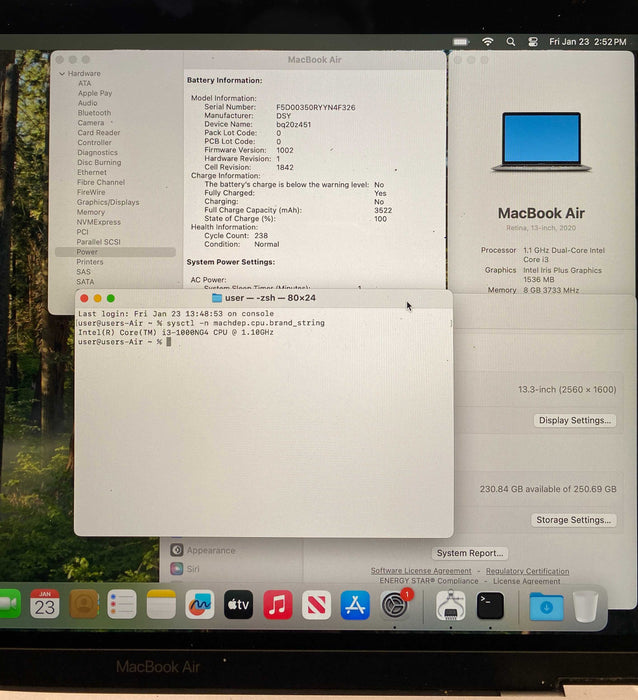
Task: Open the Trash in the Dock
Action: click(585, 606)
